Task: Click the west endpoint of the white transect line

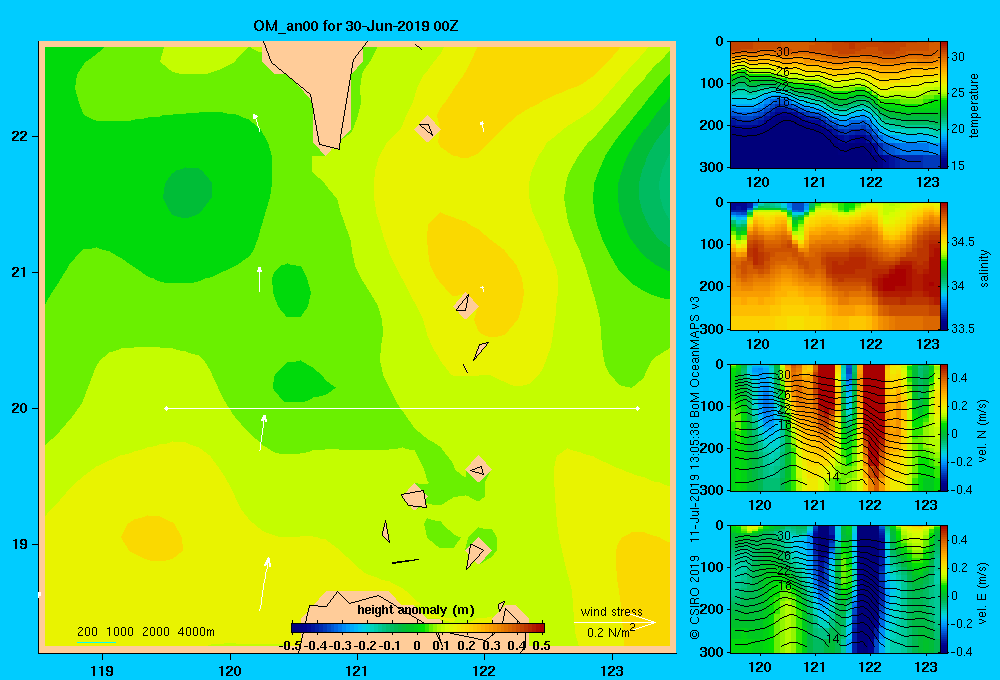Action: pos(166,408)
